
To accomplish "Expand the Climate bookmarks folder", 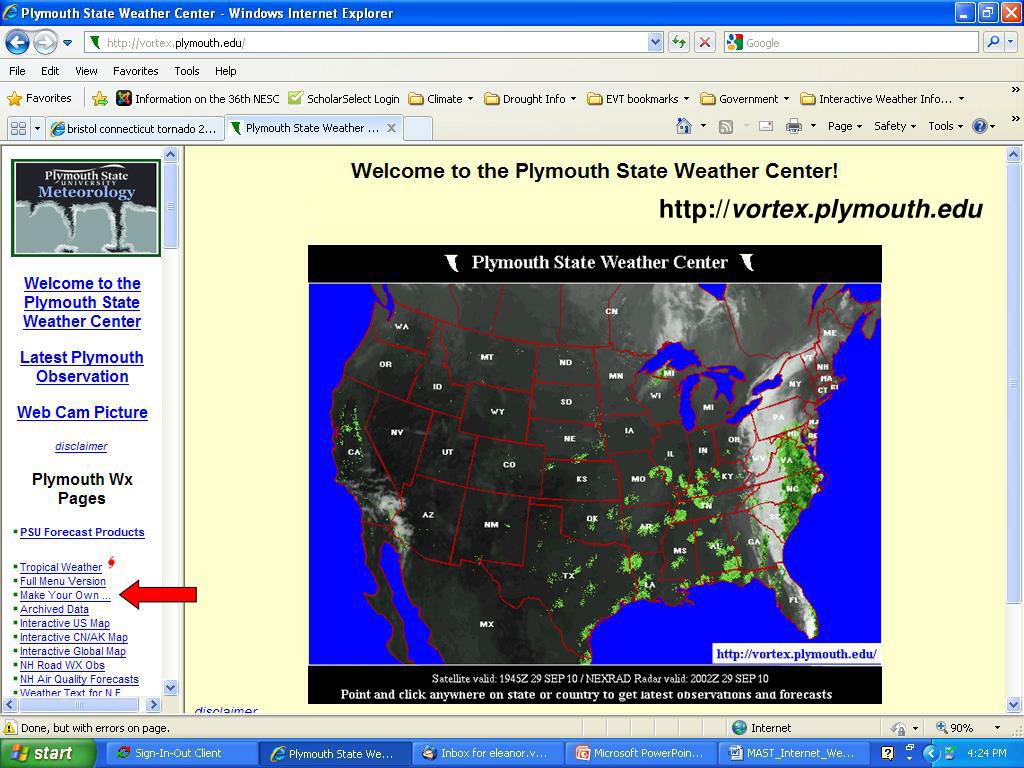I will (x=441, y=99).
